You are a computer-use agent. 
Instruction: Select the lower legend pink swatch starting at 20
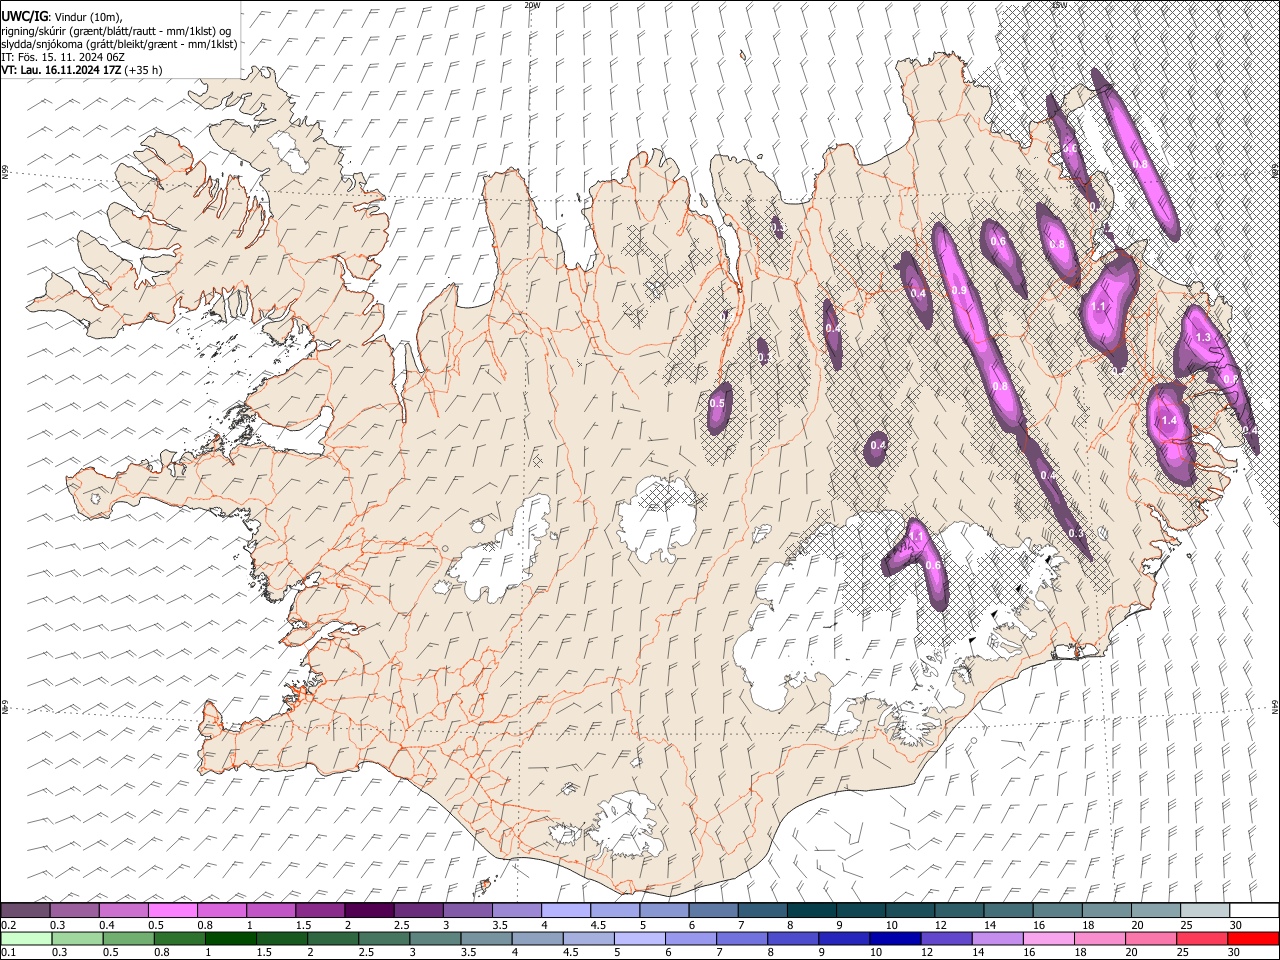(x=1152, y=938)
